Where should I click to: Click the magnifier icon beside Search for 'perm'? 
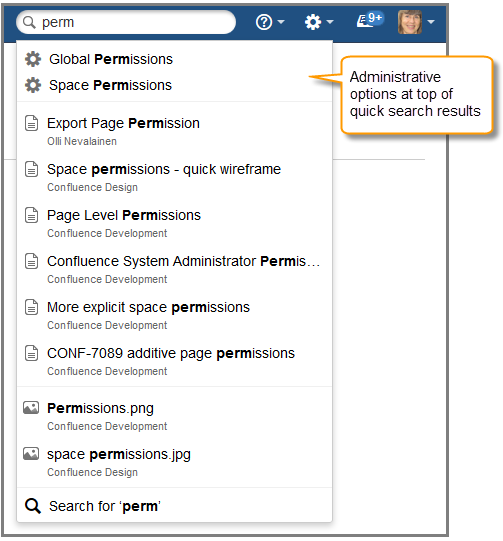[x=33, y=506]
